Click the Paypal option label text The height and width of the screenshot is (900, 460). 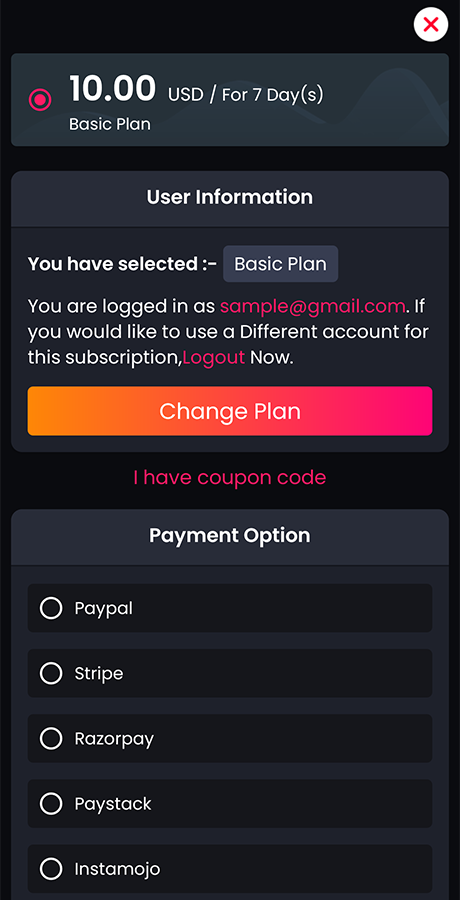[x=103, y=608]
